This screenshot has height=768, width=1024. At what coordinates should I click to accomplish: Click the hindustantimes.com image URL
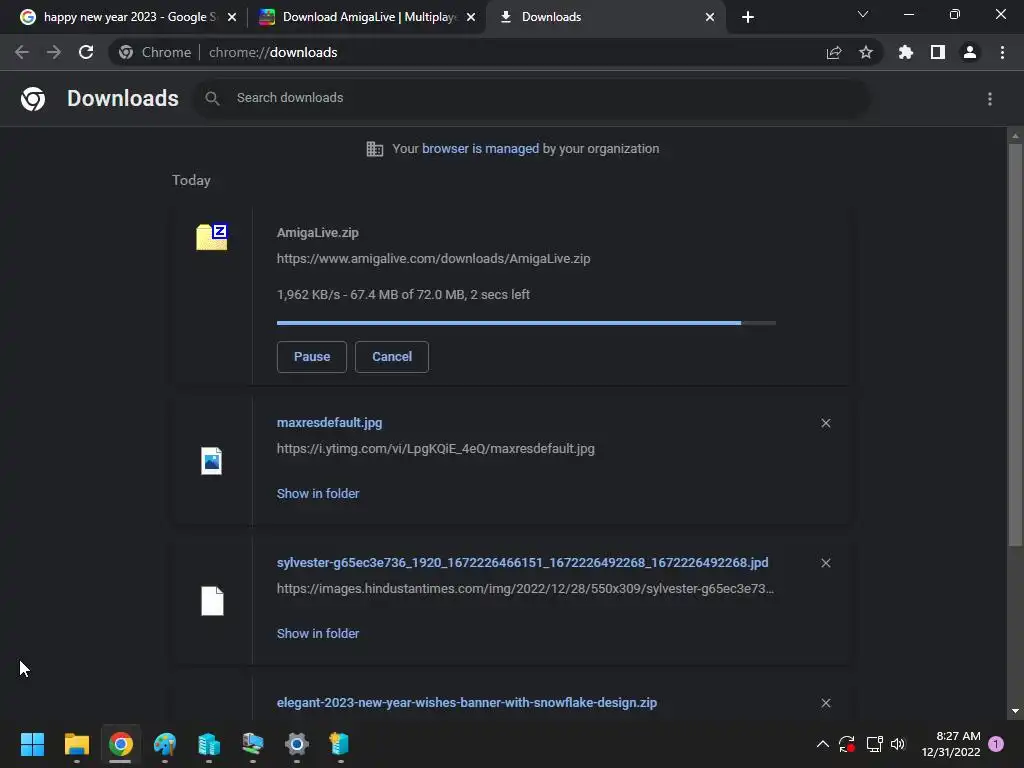(525, 588)
